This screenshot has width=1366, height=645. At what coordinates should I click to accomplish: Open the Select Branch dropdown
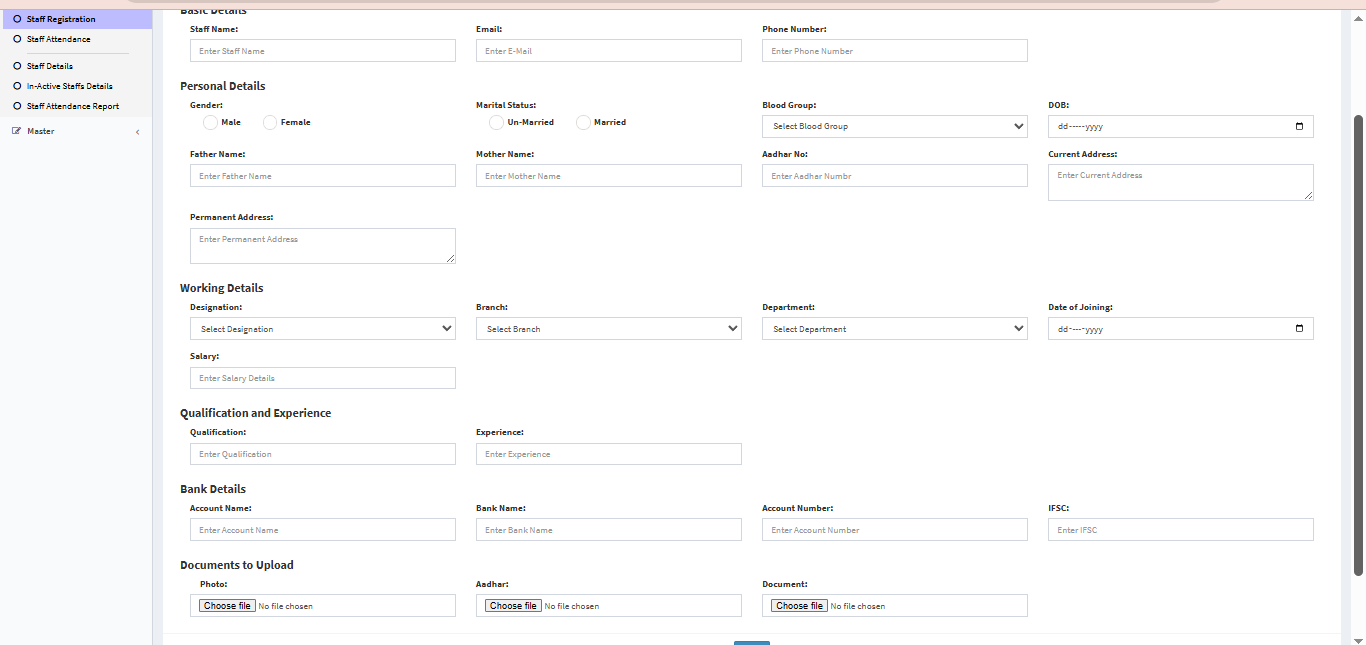click(x=608, y=329)
